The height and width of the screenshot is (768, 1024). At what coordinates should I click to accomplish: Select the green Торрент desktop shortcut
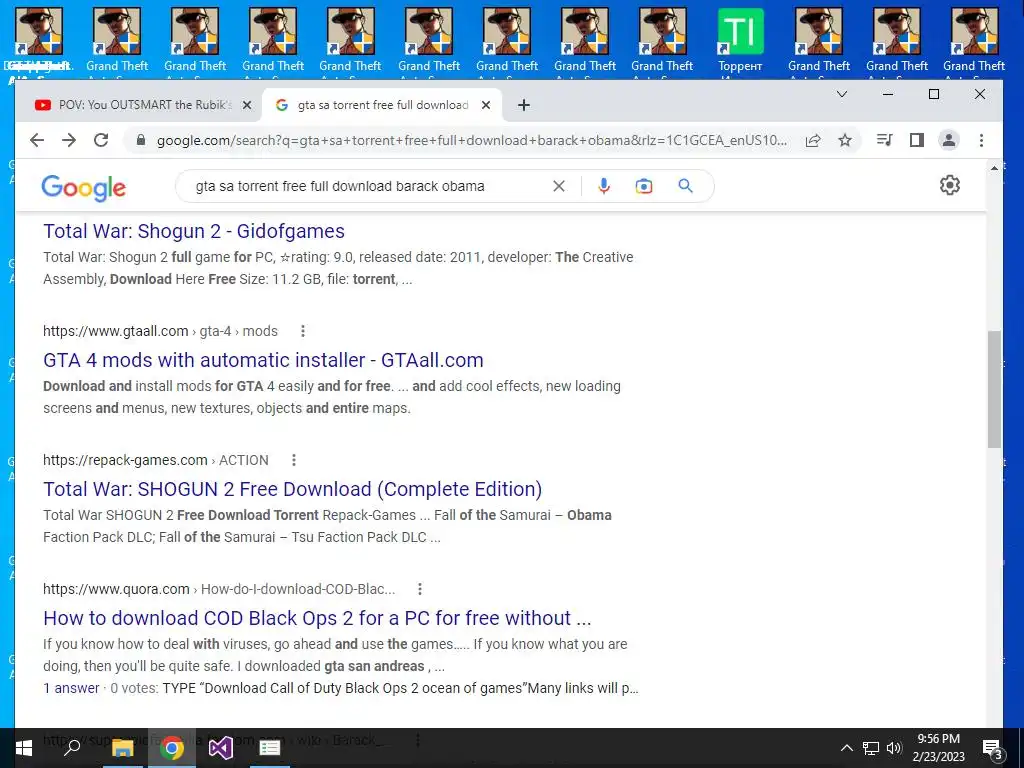(740, 39)
